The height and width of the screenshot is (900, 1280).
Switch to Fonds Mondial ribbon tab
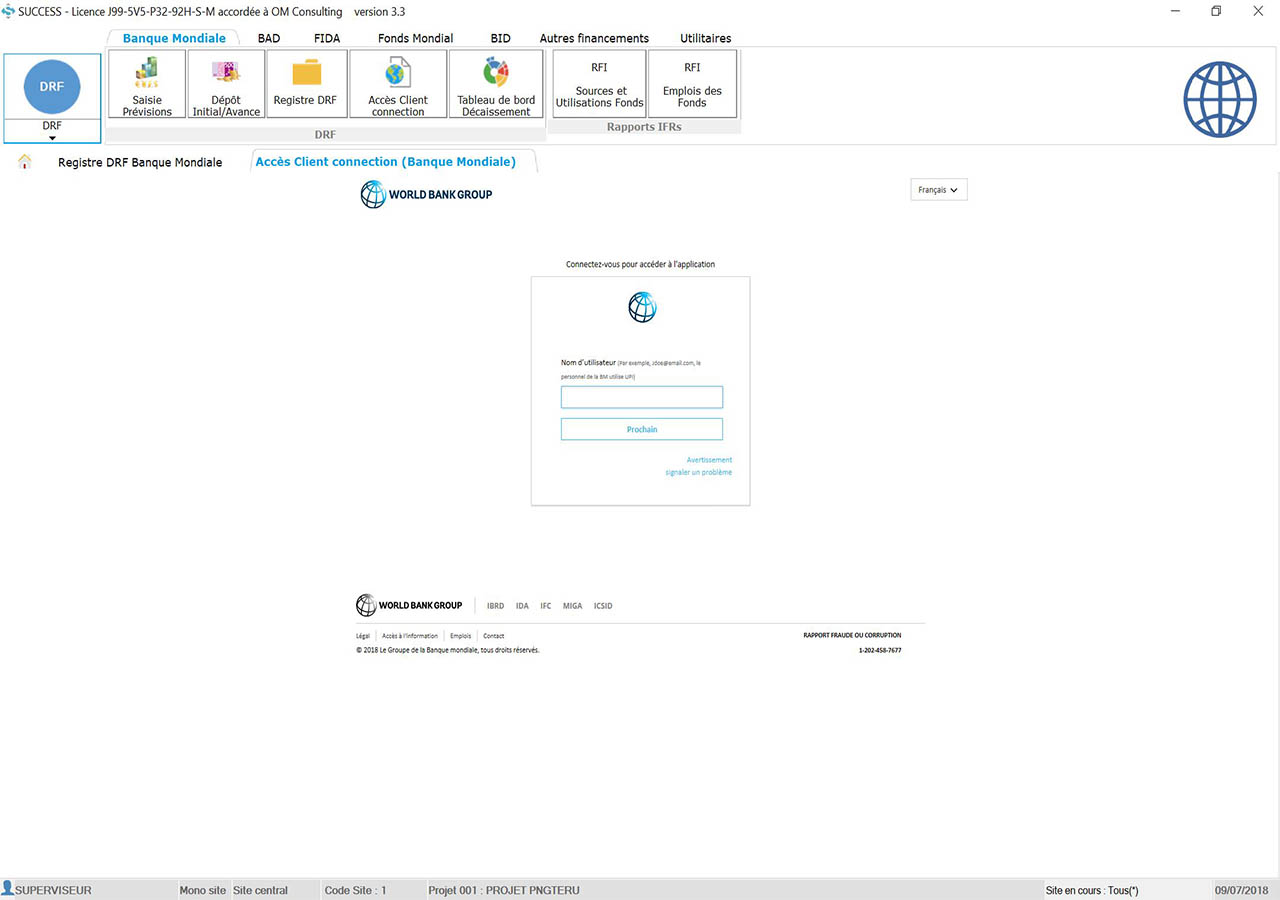coord(416,38)
